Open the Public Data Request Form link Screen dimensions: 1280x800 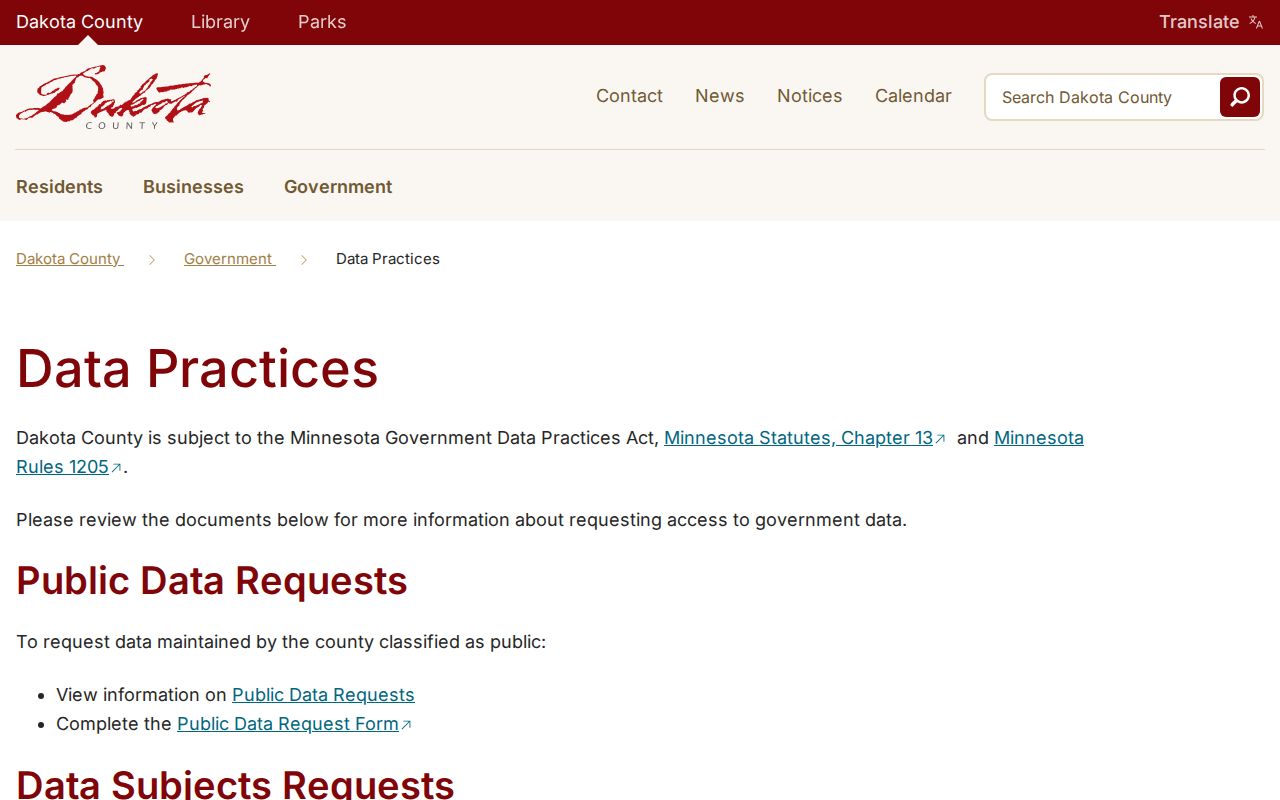tap(288, 724)
